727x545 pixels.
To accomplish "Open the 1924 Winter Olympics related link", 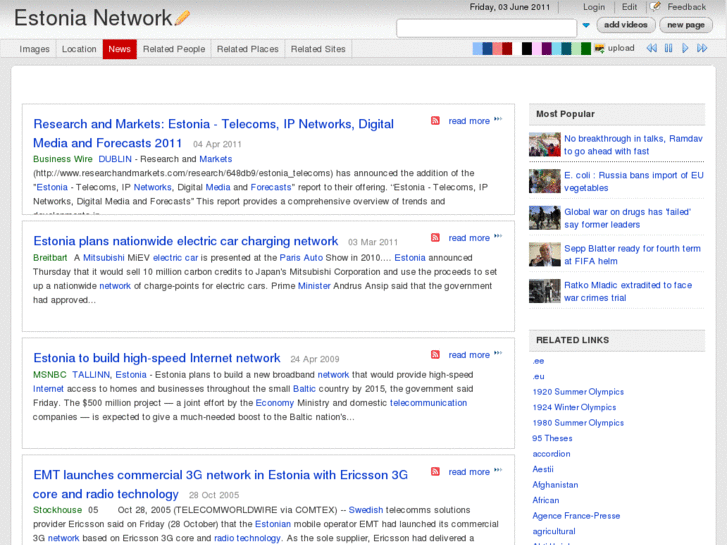I will click(574, 407).
